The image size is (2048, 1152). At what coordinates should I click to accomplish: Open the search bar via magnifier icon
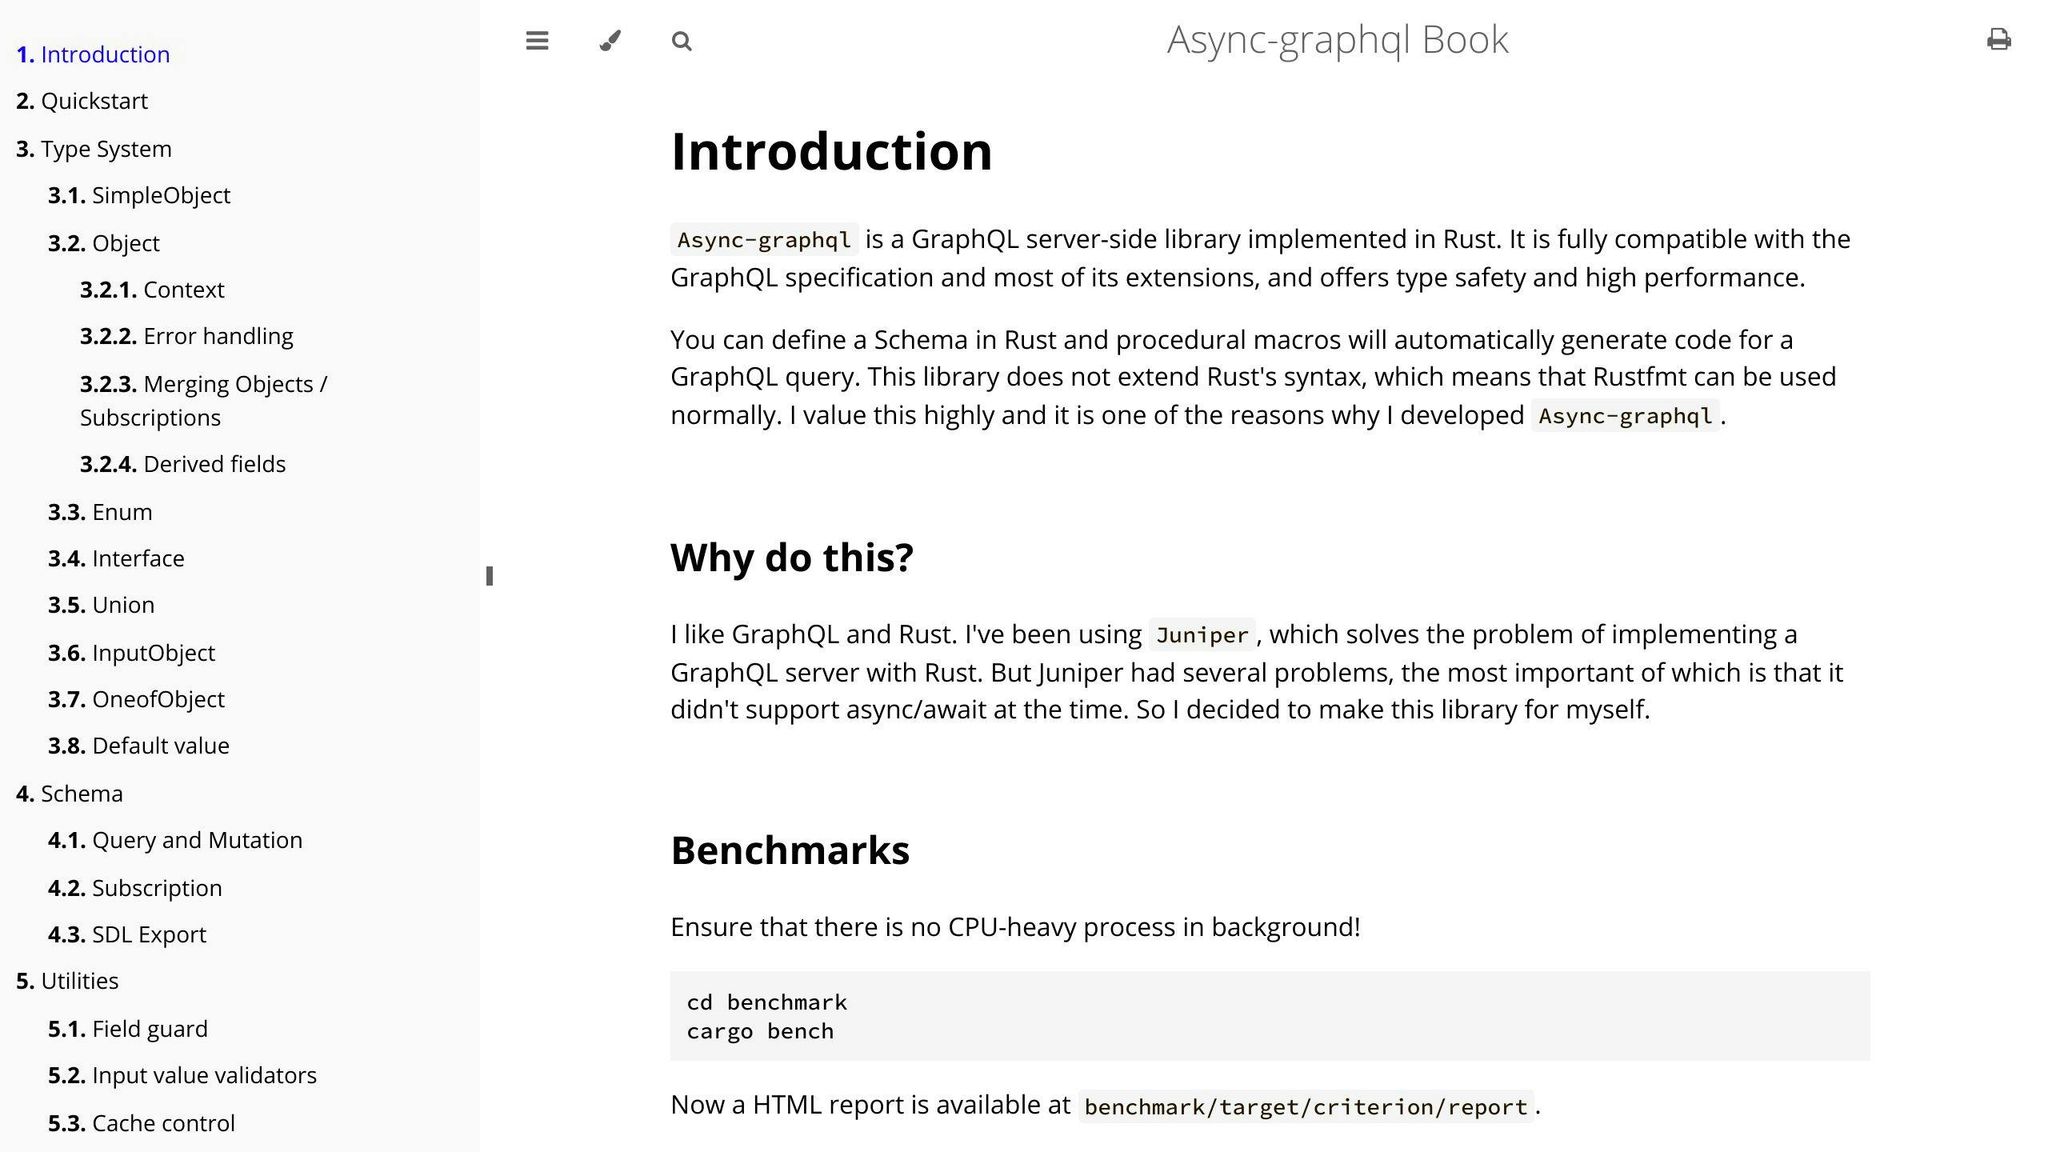coord(681,40)
